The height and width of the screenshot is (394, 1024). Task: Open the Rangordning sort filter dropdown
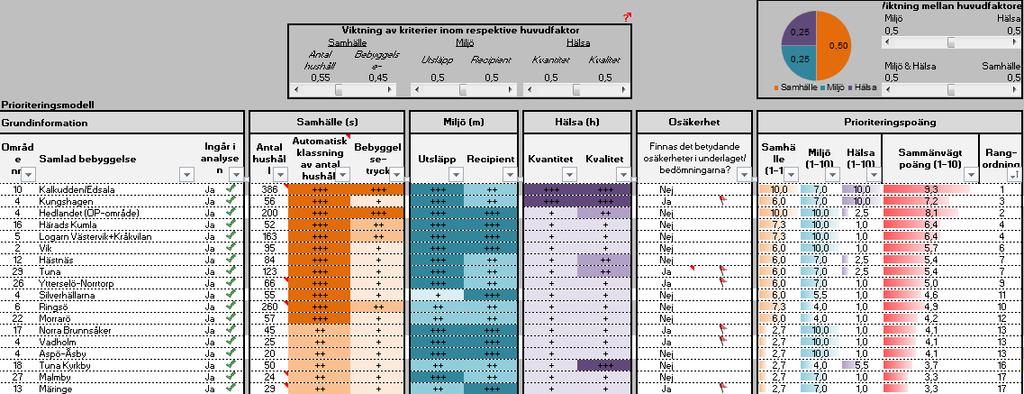pyautogui.click(x=1013, y=174)
